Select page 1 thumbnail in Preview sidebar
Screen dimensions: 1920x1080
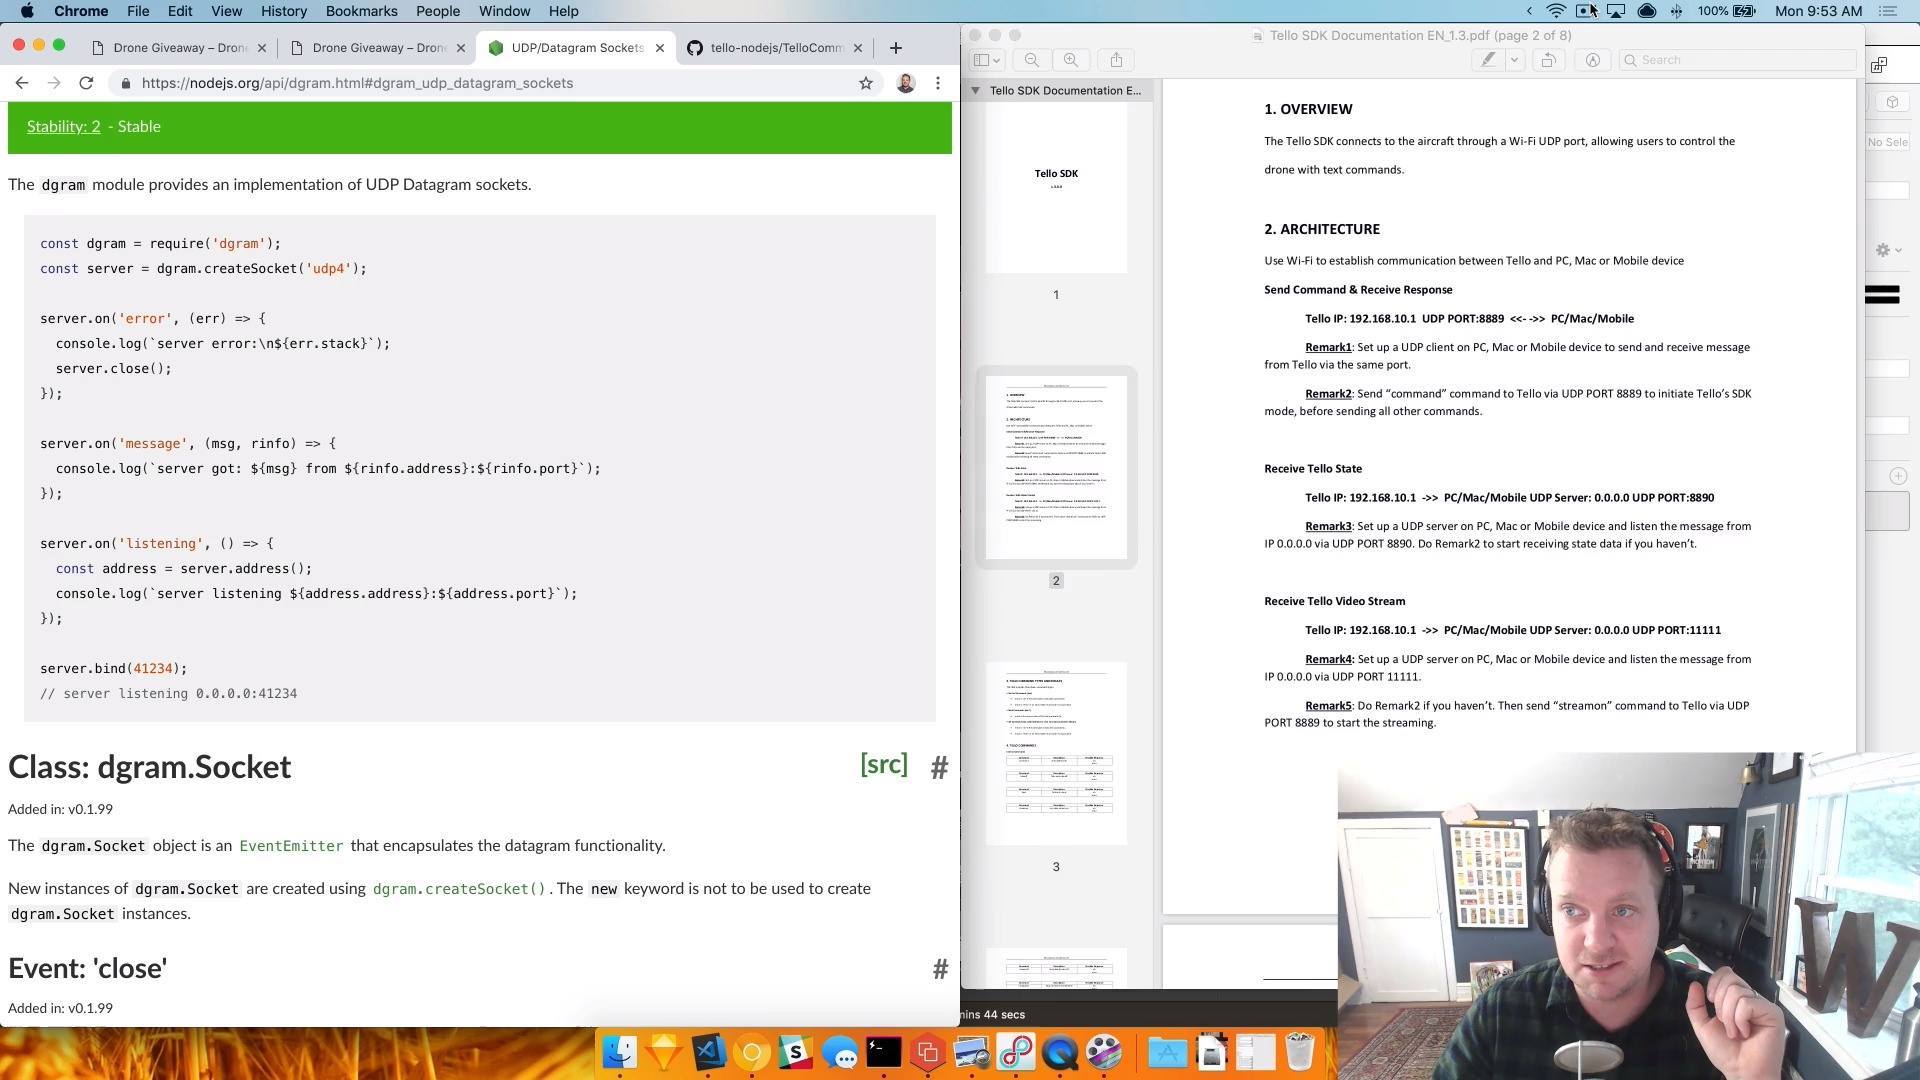pos(1056,188)
